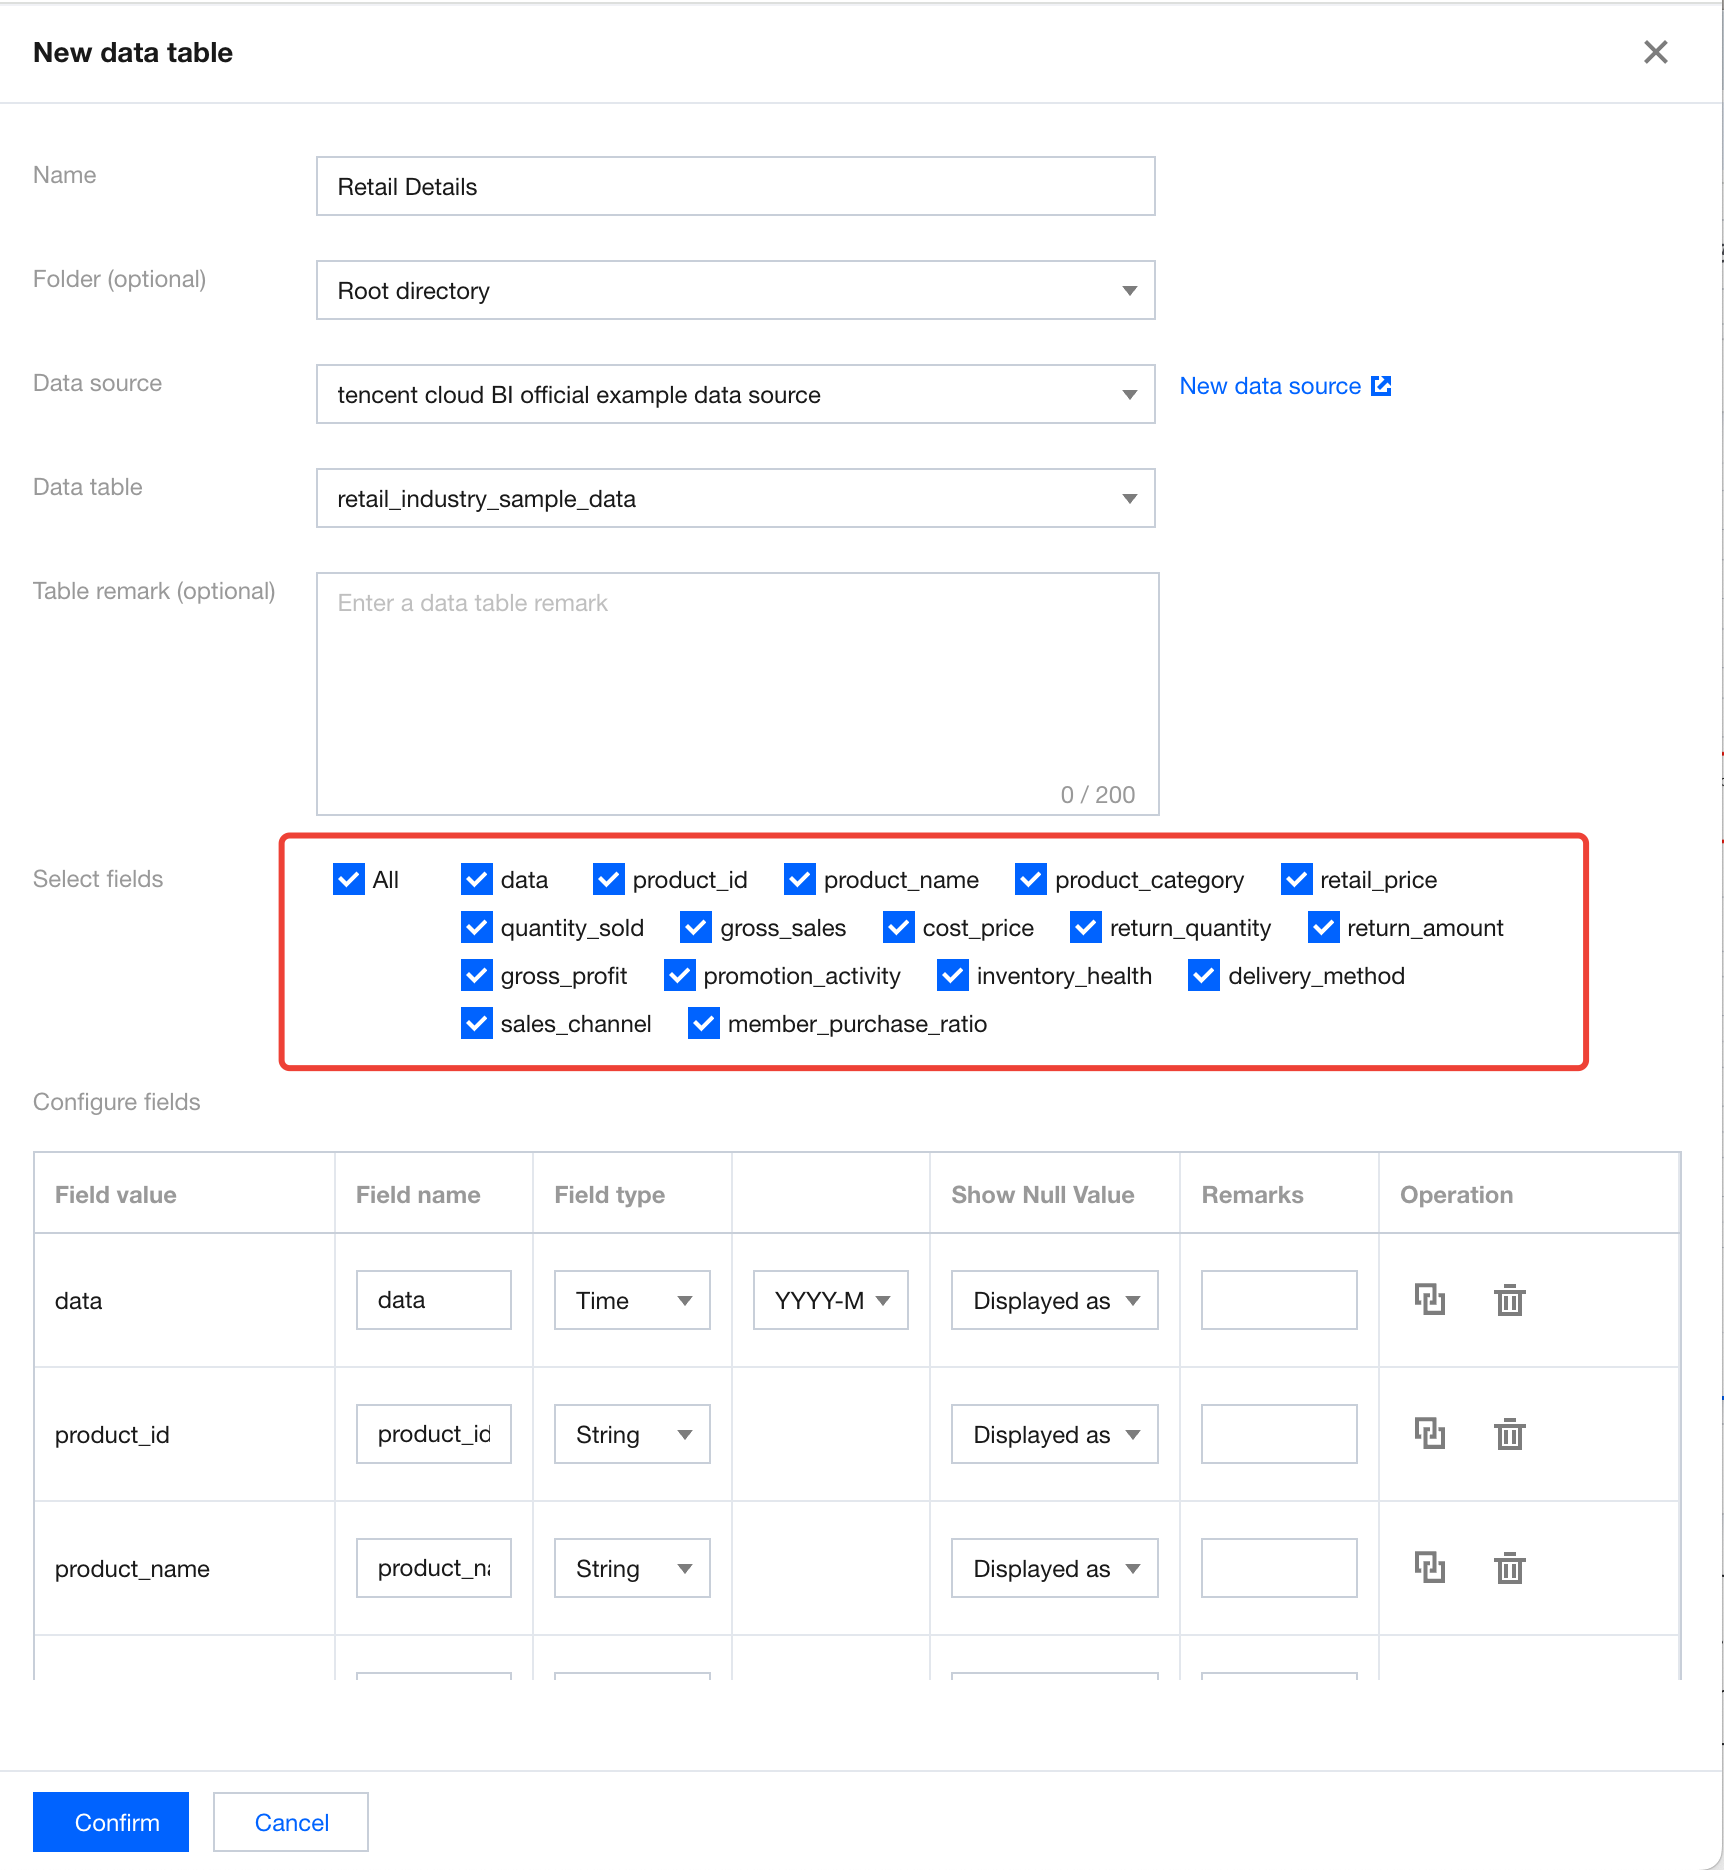
Task: Click the Cancel button
Action: coord(291,1822)
